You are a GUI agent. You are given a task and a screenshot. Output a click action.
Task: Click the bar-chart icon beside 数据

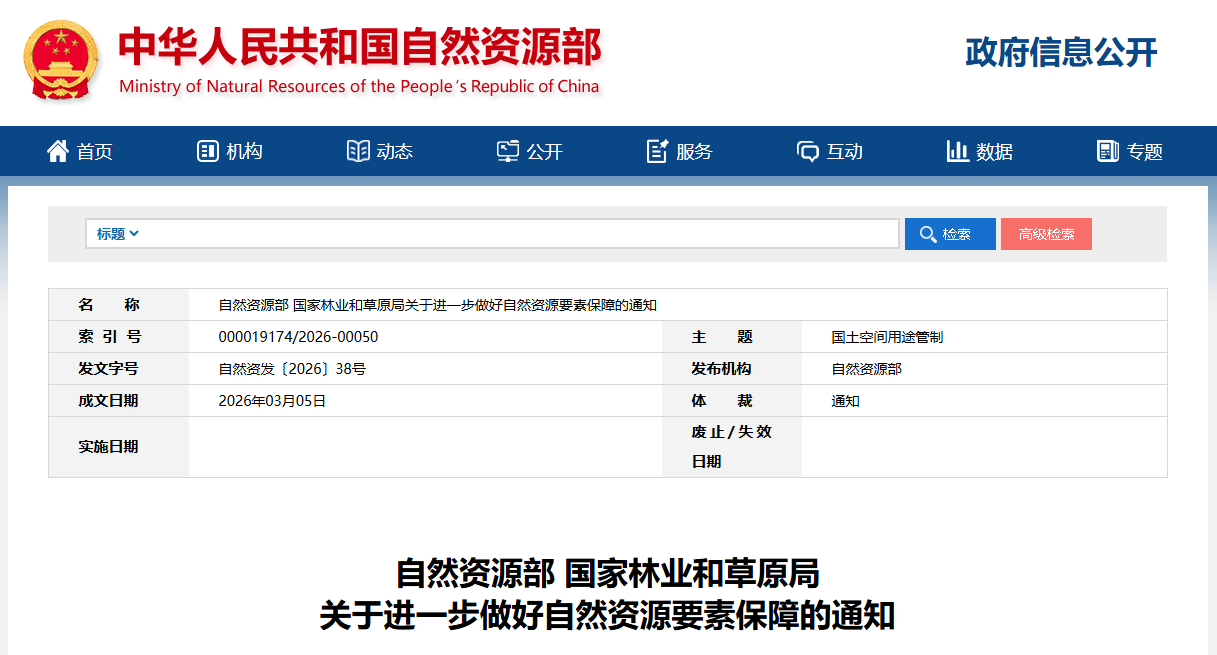[957, 150]
